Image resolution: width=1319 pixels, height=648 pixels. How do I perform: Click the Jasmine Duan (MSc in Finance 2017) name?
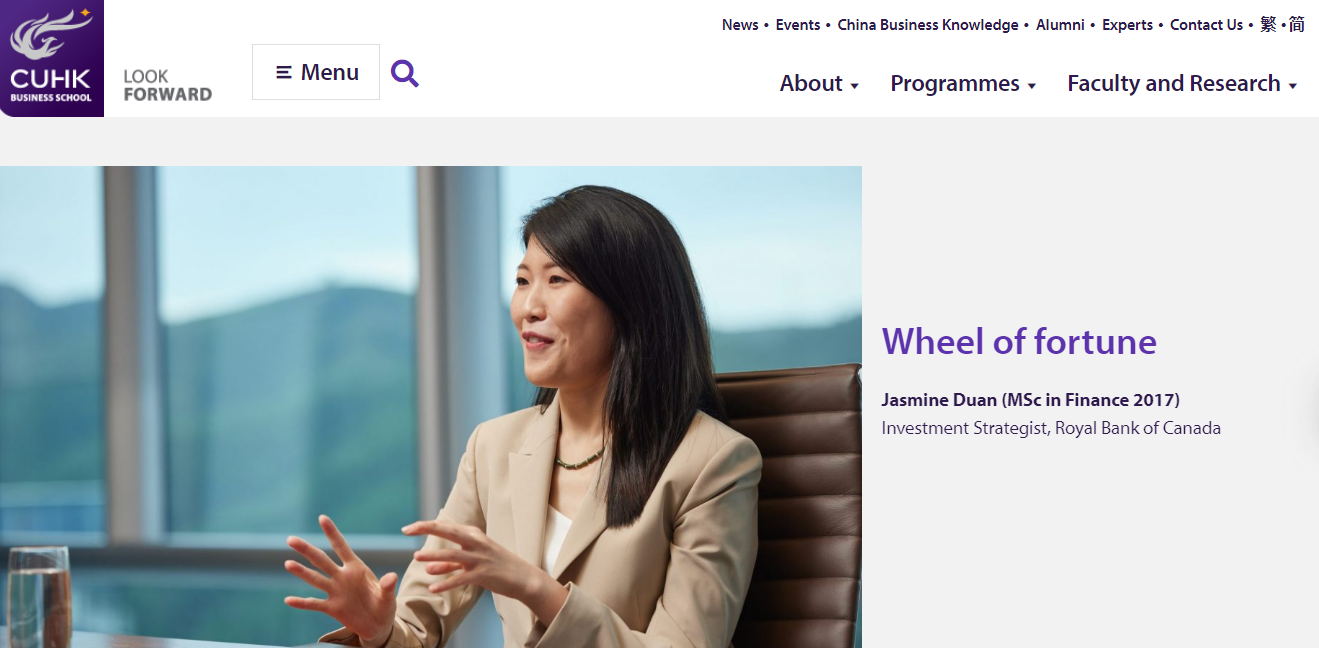(1030, 400)
